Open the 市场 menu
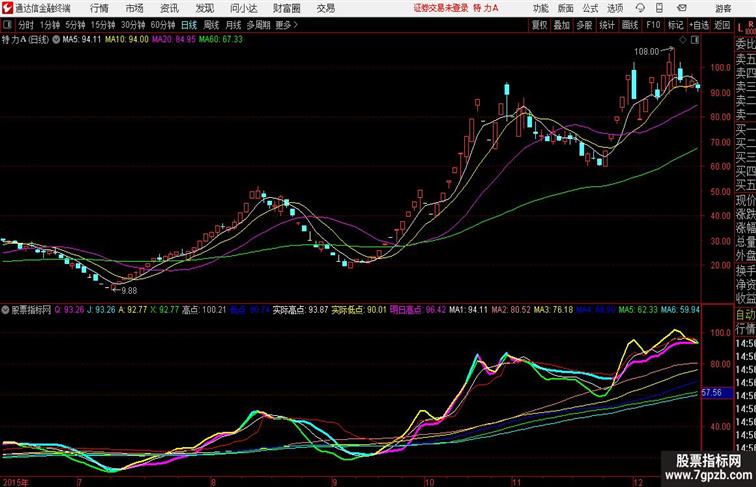 coord(135,8)
